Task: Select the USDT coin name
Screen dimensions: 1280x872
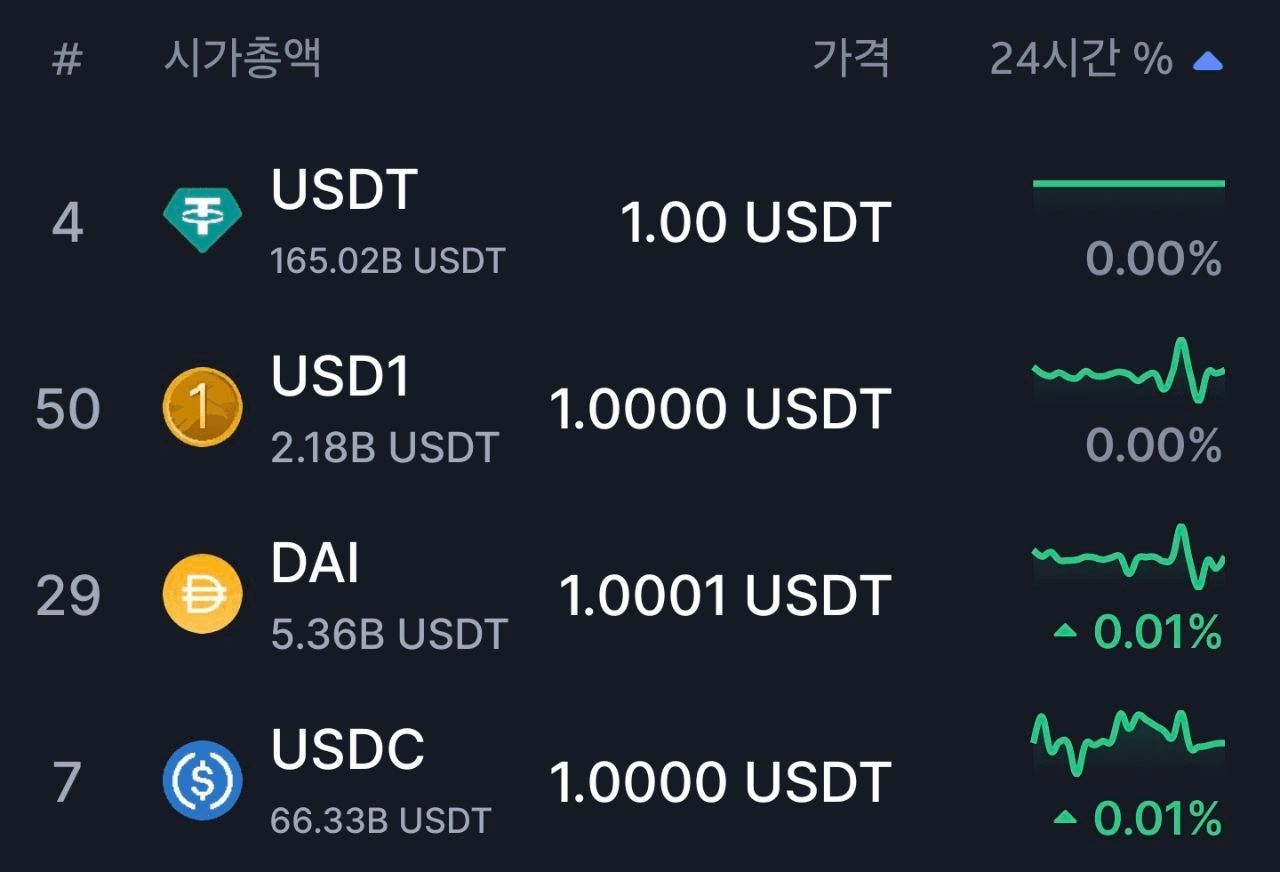Action: (344, 189)
